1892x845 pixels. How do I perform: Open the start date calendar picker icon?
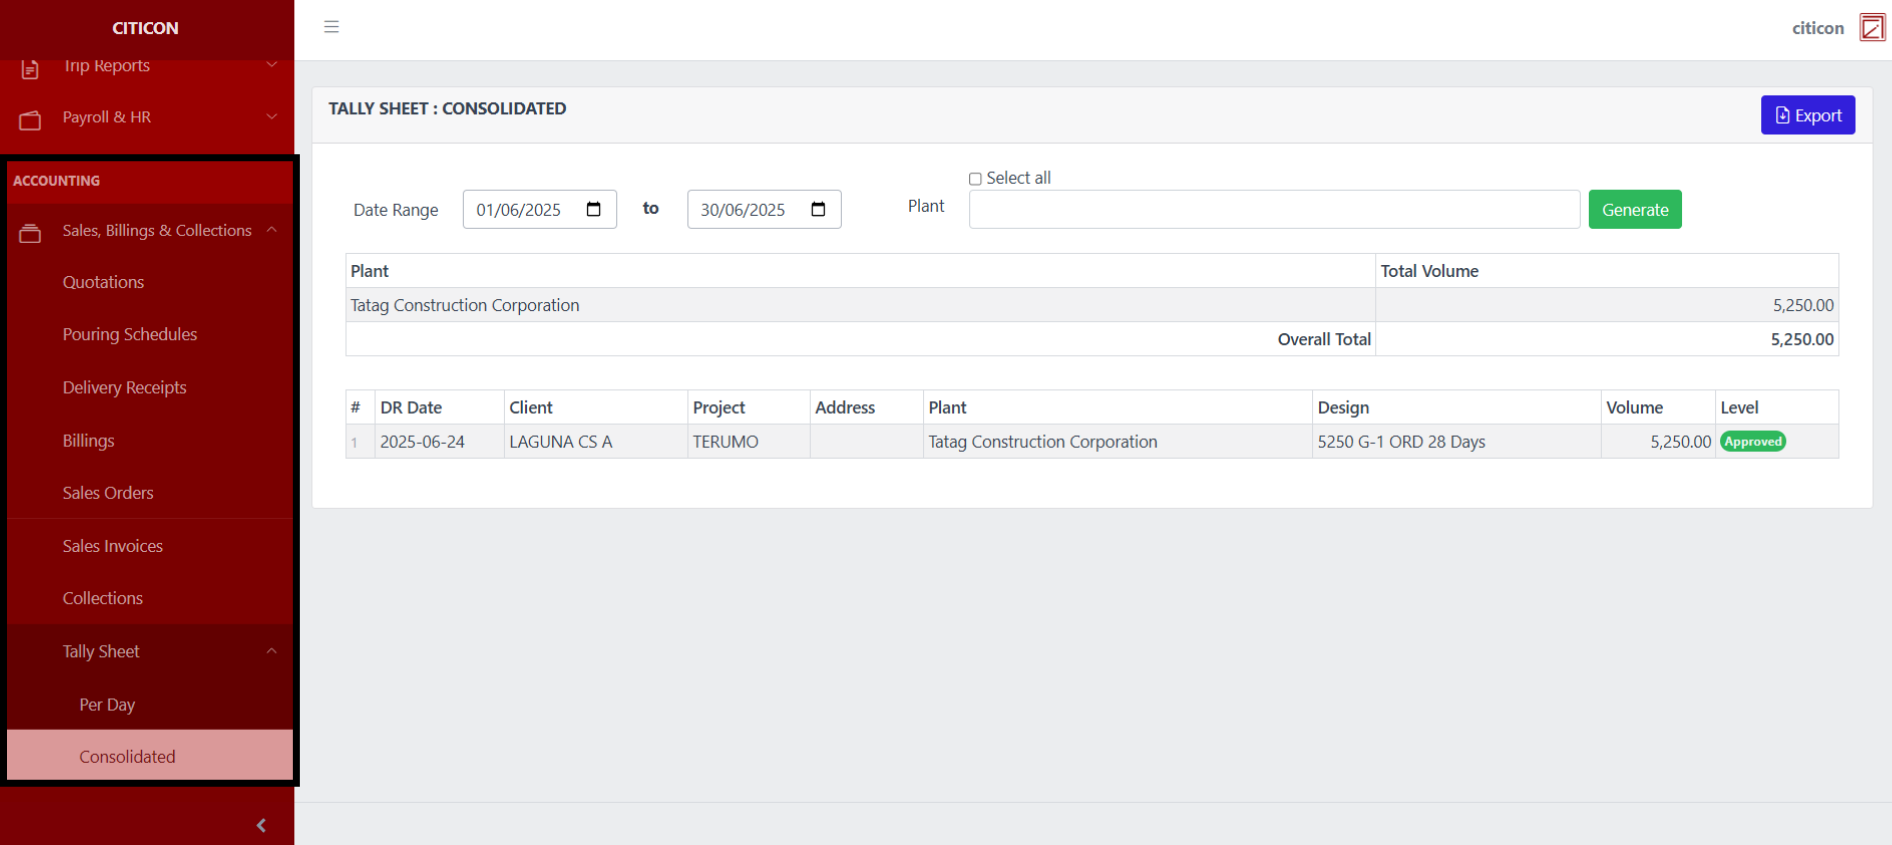coord(593,209)
